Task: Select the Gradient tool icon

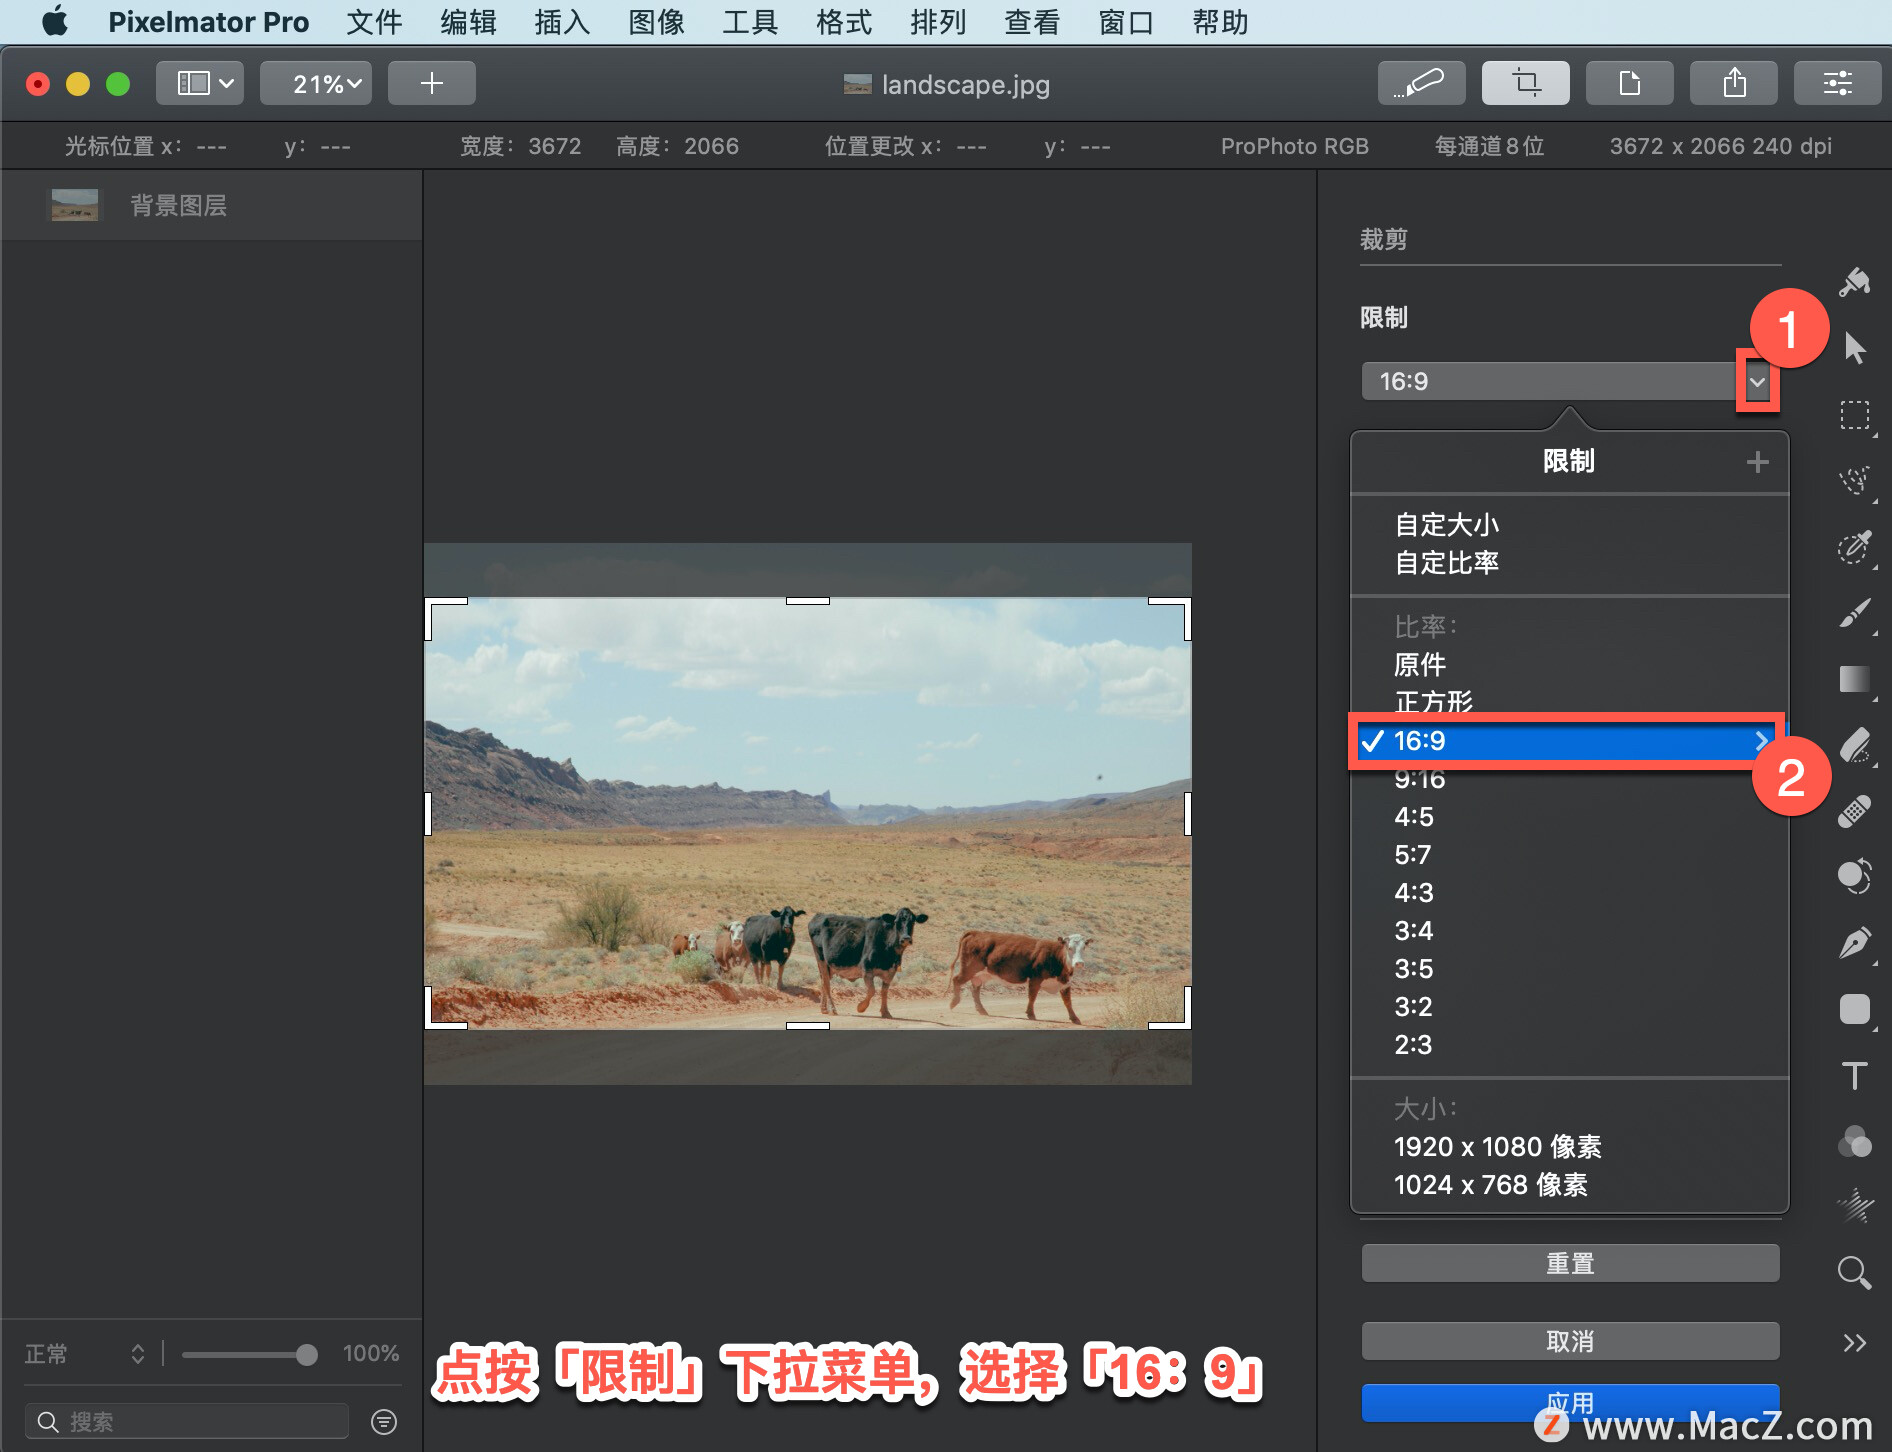Action: coord(1855,679)
